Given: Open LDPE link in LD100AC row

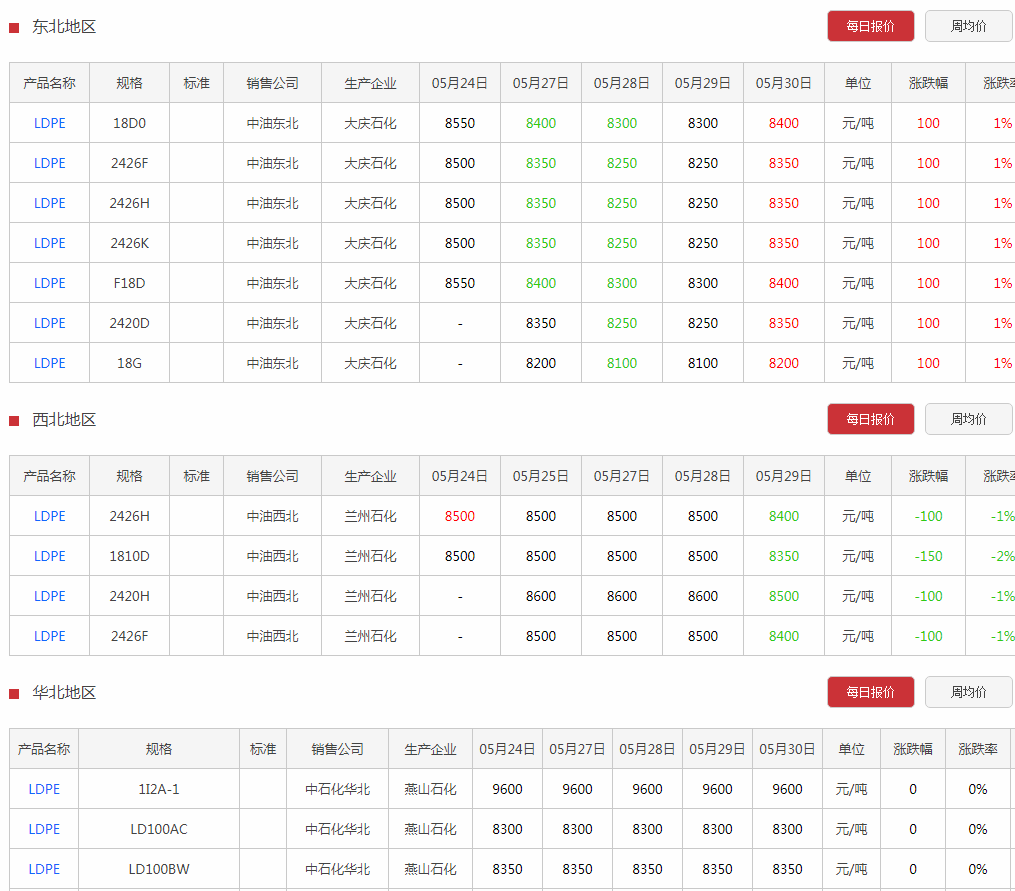Looking at the screenshot, I should point(44,830).
